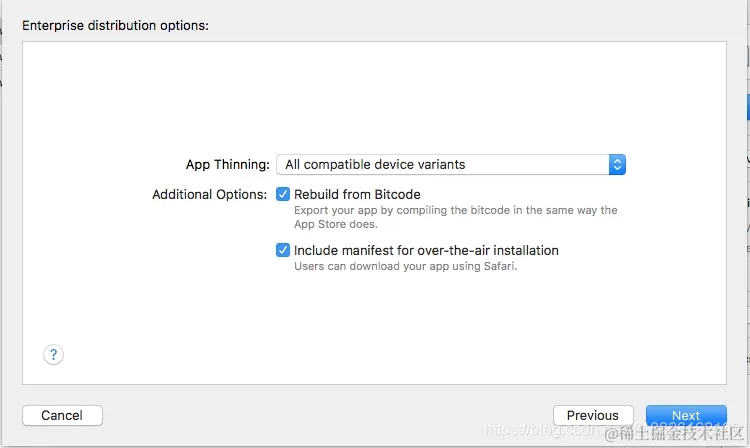Proceed with the blue Next button
Image resolution: width=750 pixels, height=448 pixels.
[x=686, y=415]
